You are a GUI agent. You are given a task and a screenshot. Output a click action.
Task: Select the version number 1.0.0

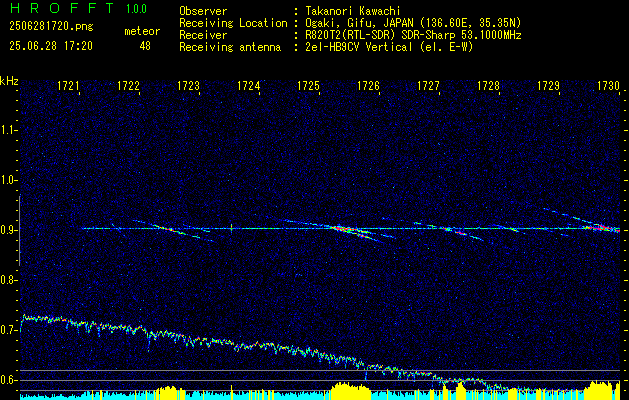pyautogui.click(x=136, y=9)
